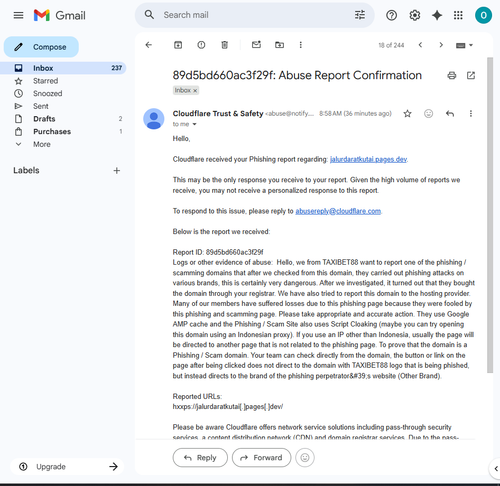This screenshot has height=486, width=500.
Task: Add emoji reaction in message header
Action: (428, 114)
